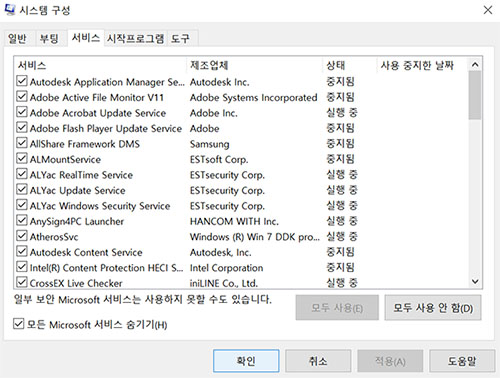500x378 pixels.
Task: Click the 사용 중지한 날짜 column header
Action: tap(422, 65)
